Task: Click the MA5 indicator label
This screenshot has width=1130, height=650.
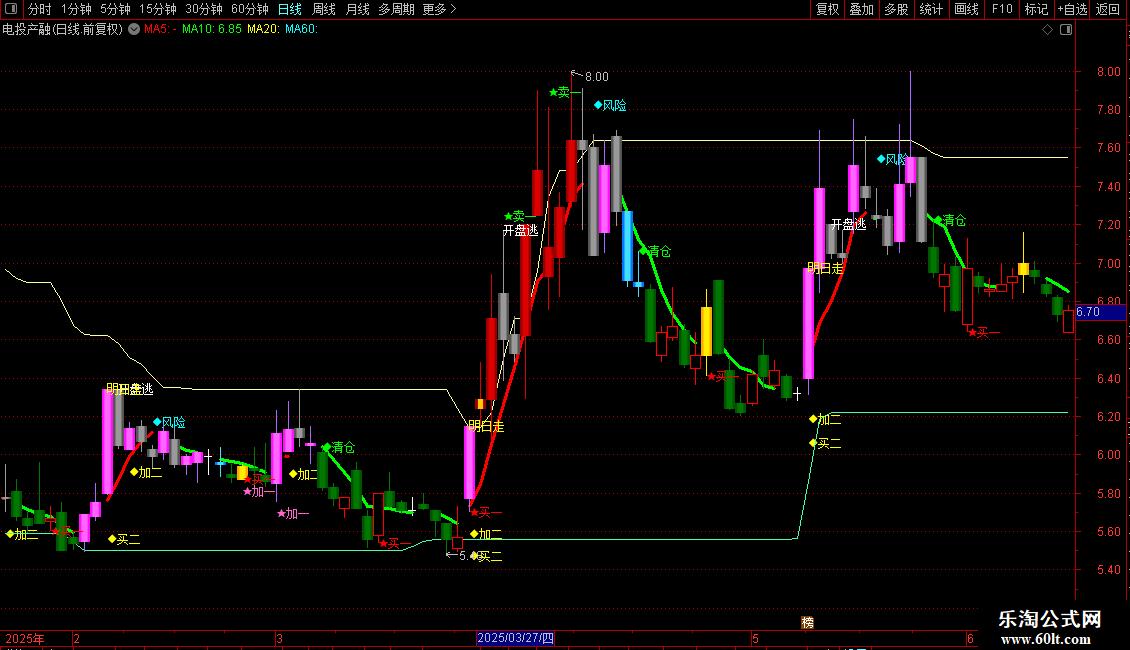Action: [160, 29]
